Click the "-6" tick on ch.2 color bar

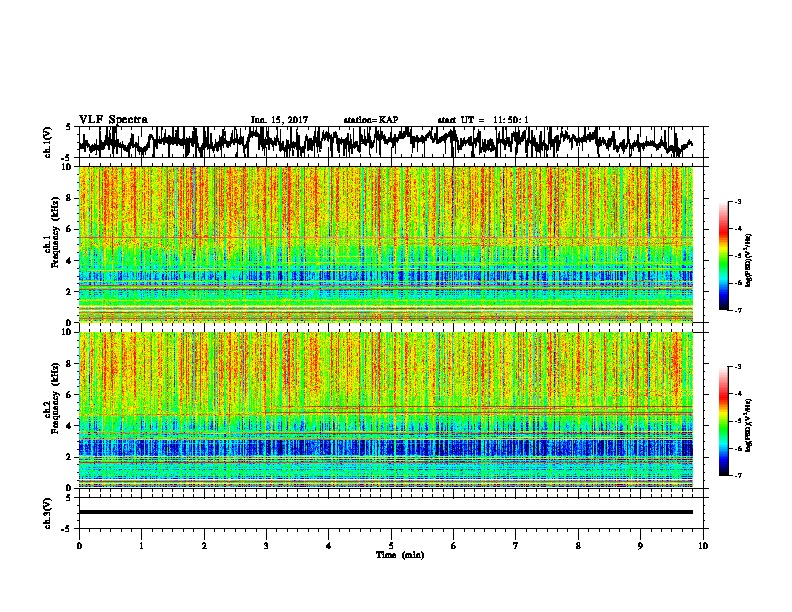point(737,448)
